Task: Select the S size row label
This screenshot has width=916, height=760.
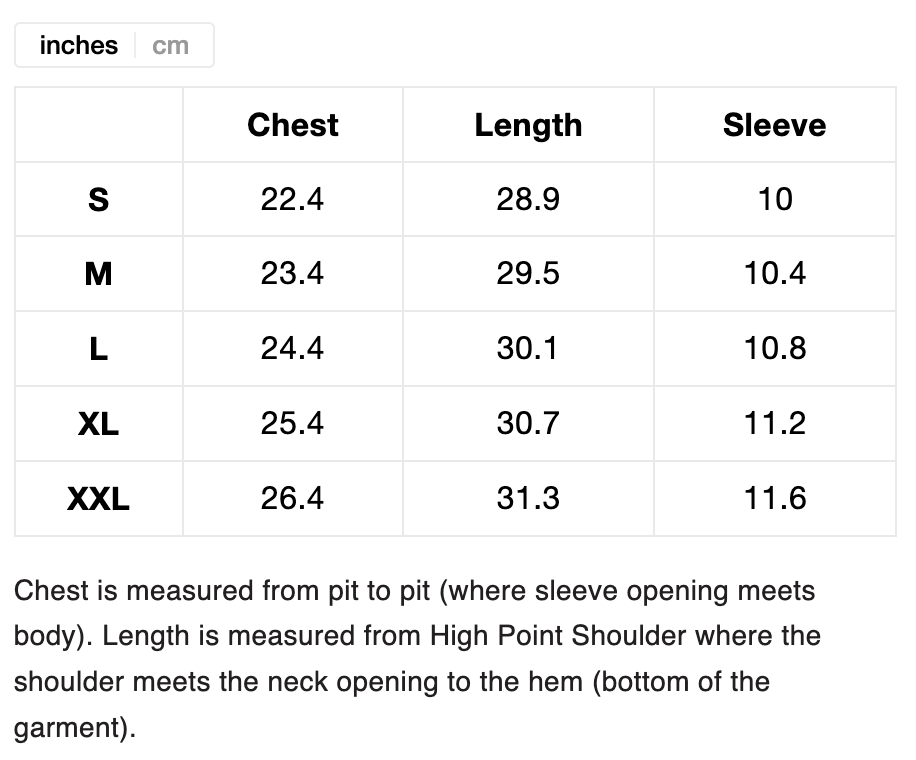Action: point(98,199)
